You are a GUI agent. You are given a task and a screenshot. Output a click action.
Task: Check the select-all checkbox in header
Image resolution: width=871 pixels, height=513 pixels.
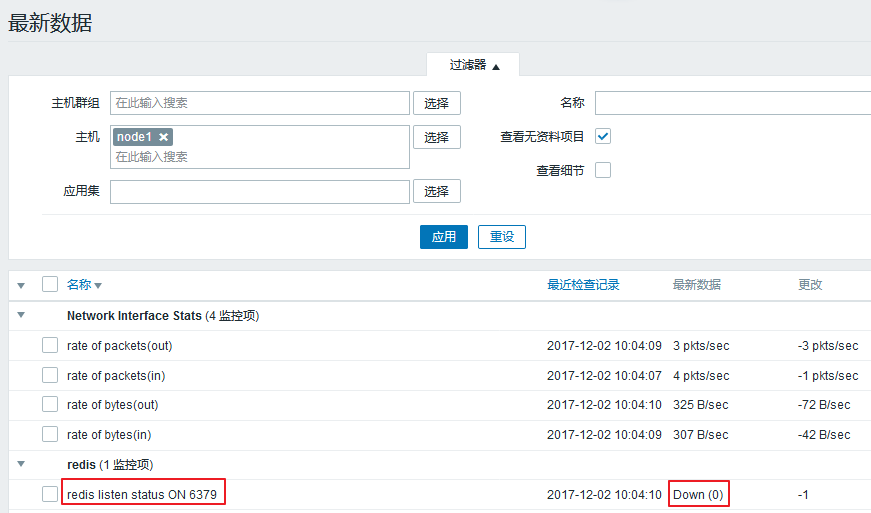coord(50,285)
